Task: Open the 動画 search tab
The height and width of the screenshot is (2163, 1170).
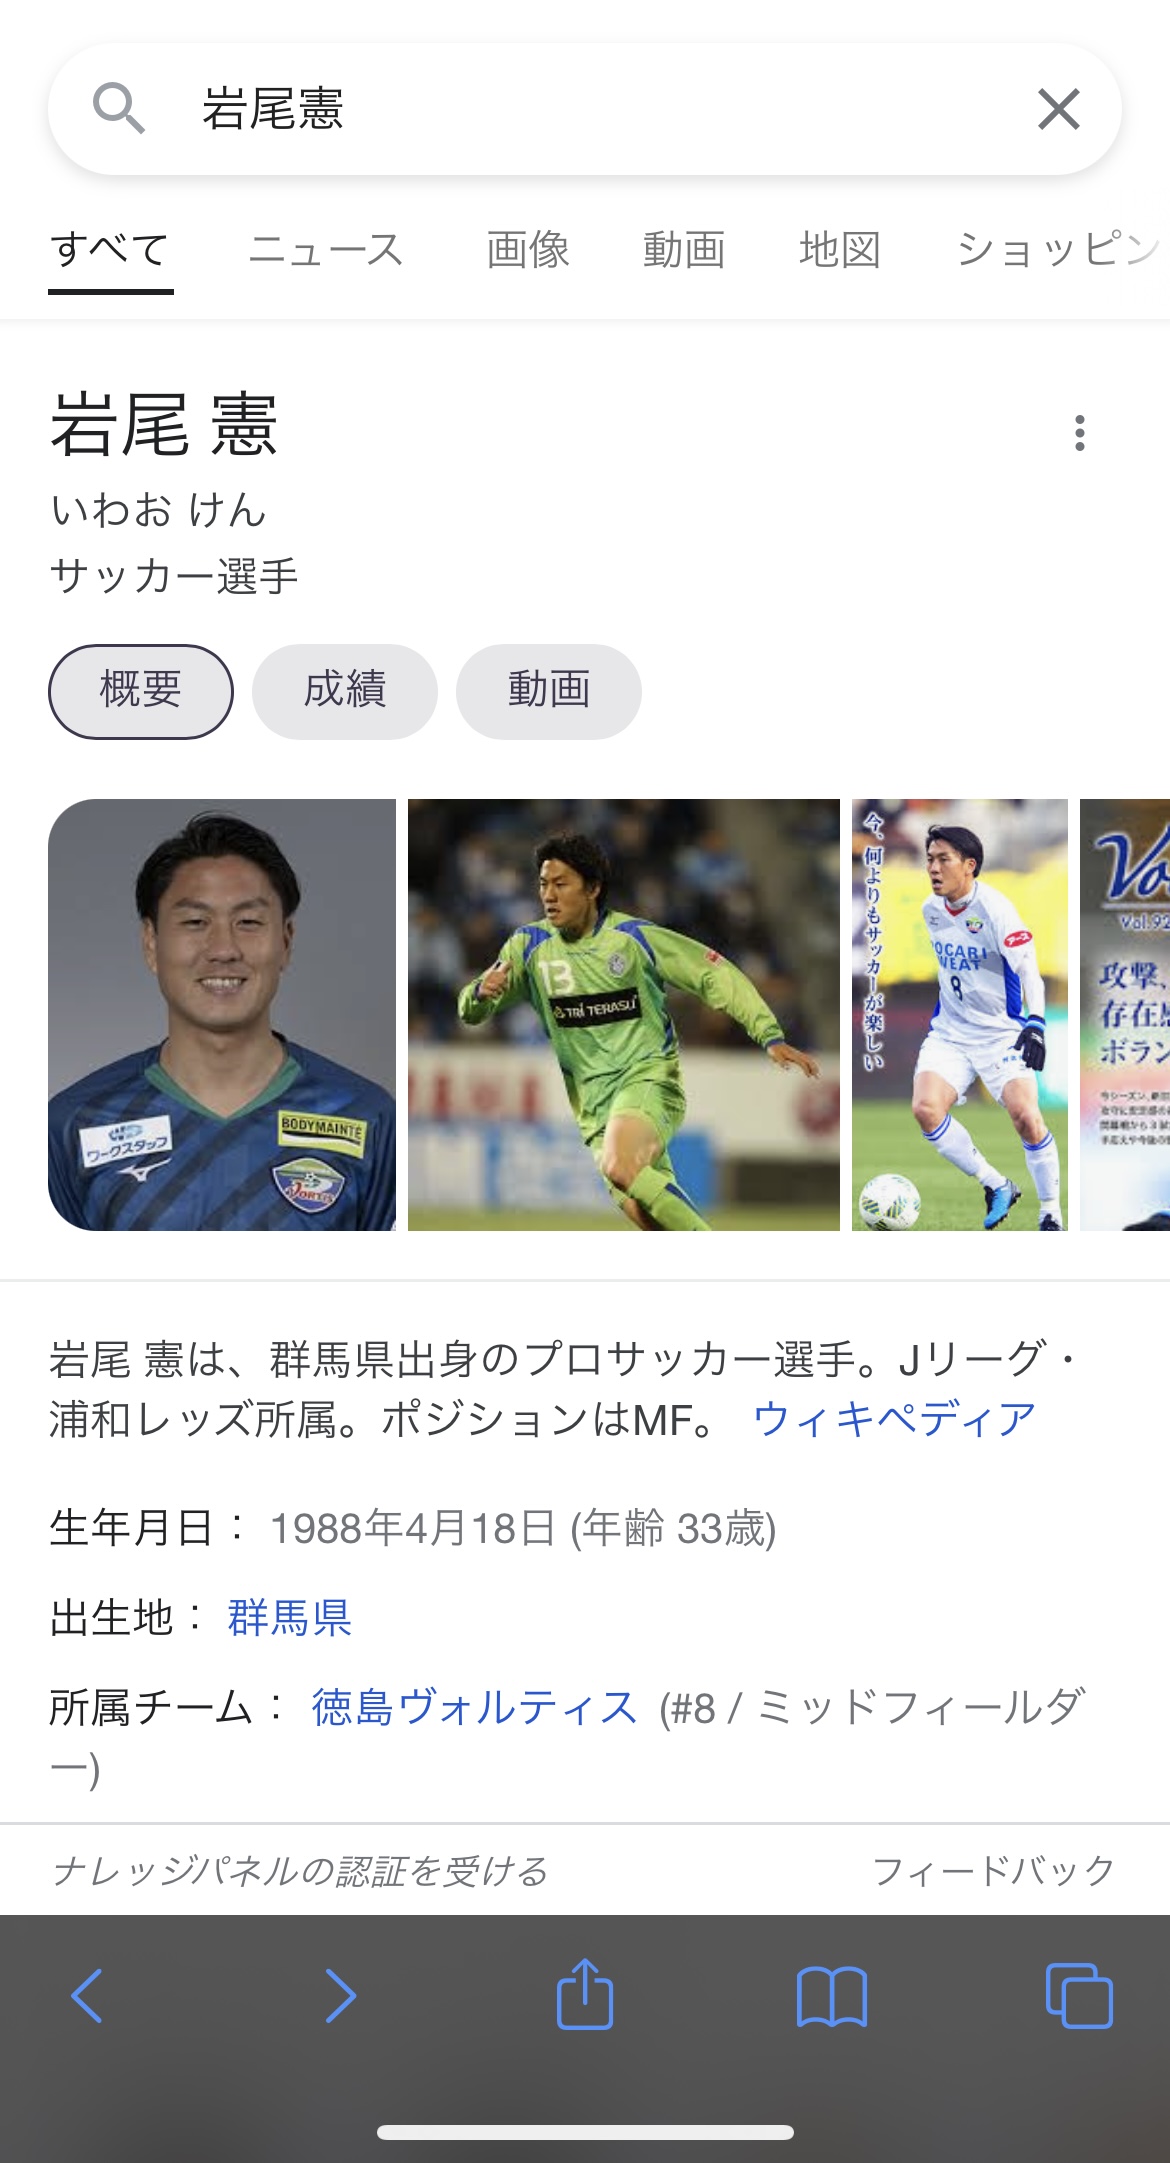Action: point(684,249)
